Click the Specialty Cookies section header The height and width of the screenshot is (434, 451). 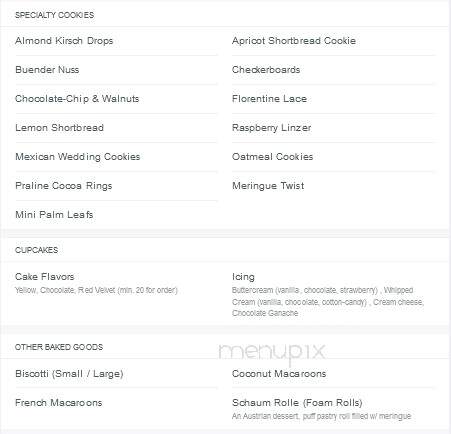[x=54, y=15]
